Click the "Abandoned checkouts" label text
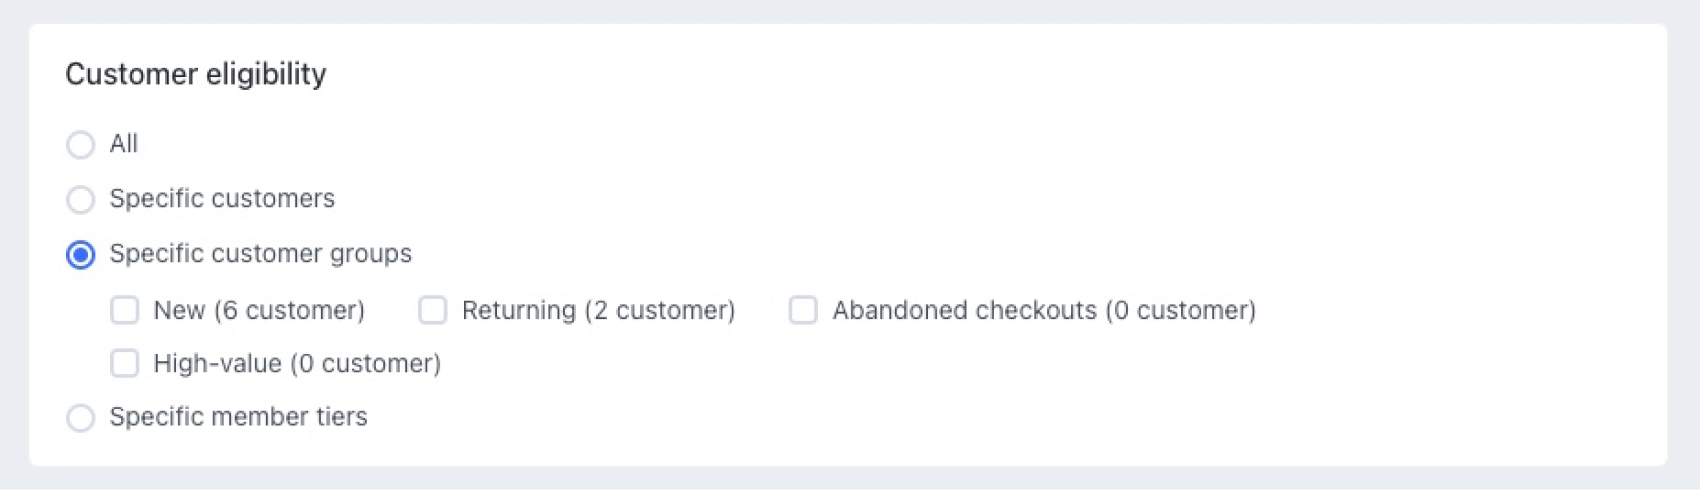This screenshot has width=1700, height=490. click(x=964, y=311)
